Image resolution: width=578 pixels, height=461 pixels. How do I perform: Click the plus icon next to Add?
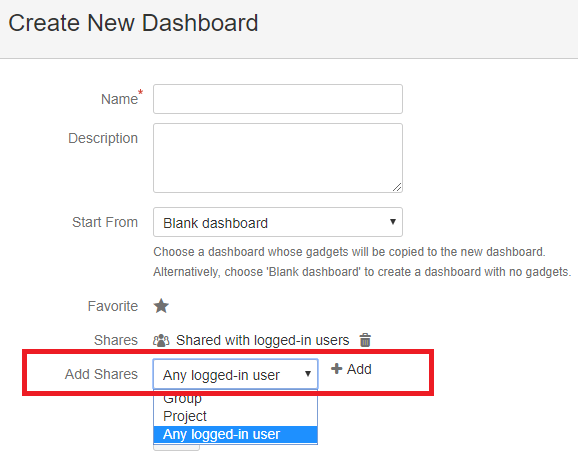337,369
